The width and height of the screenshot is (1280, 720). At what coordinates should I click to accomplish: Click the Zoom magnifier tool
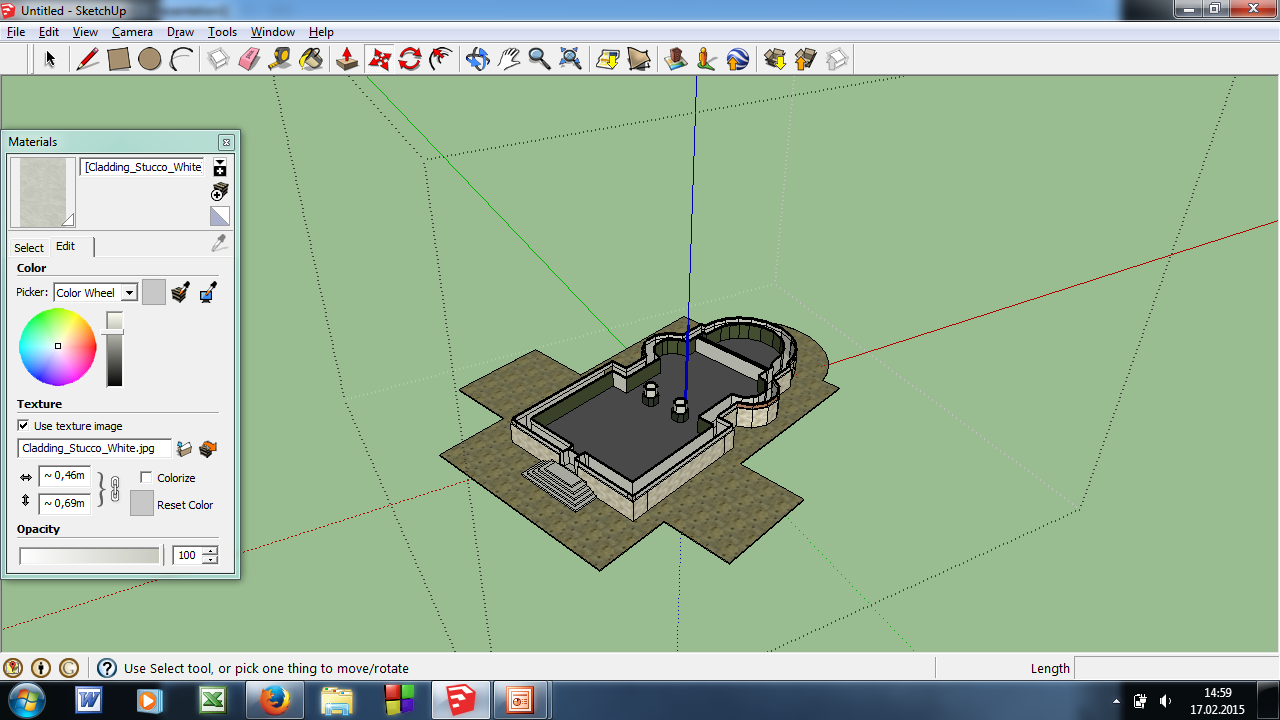click(539, 60)
